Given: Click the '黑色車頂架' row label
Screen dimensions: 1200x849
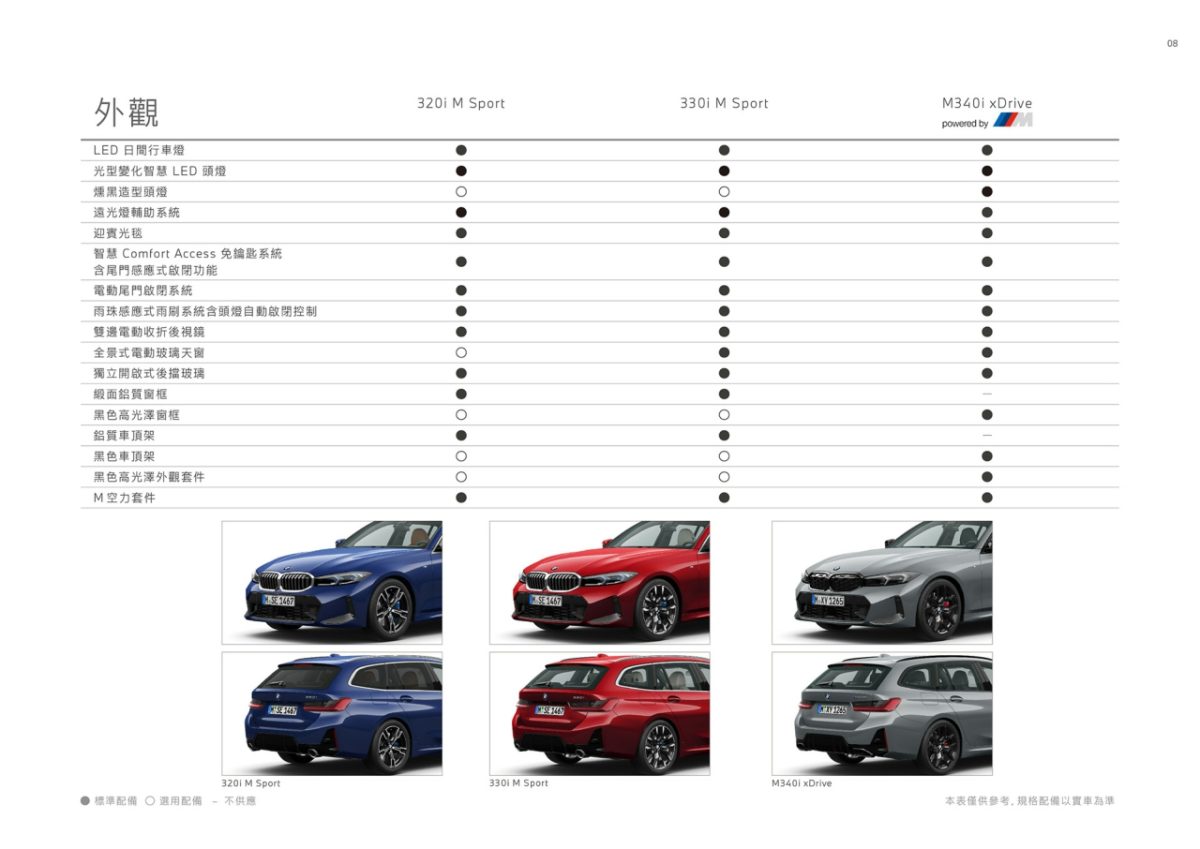Looking at the screenshot, I should click(124, 456).
